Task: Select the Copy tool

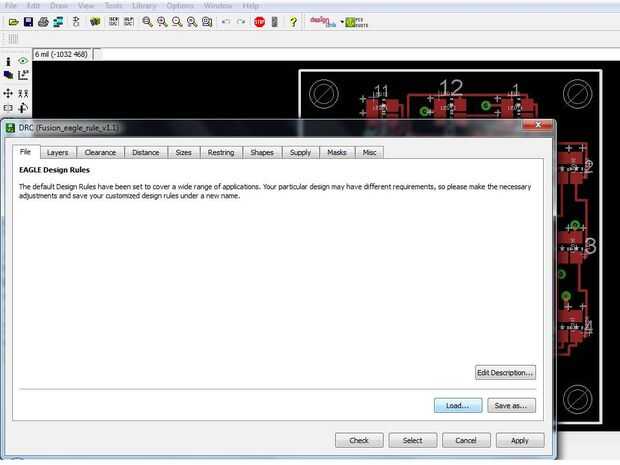Action: pos(23,93)
